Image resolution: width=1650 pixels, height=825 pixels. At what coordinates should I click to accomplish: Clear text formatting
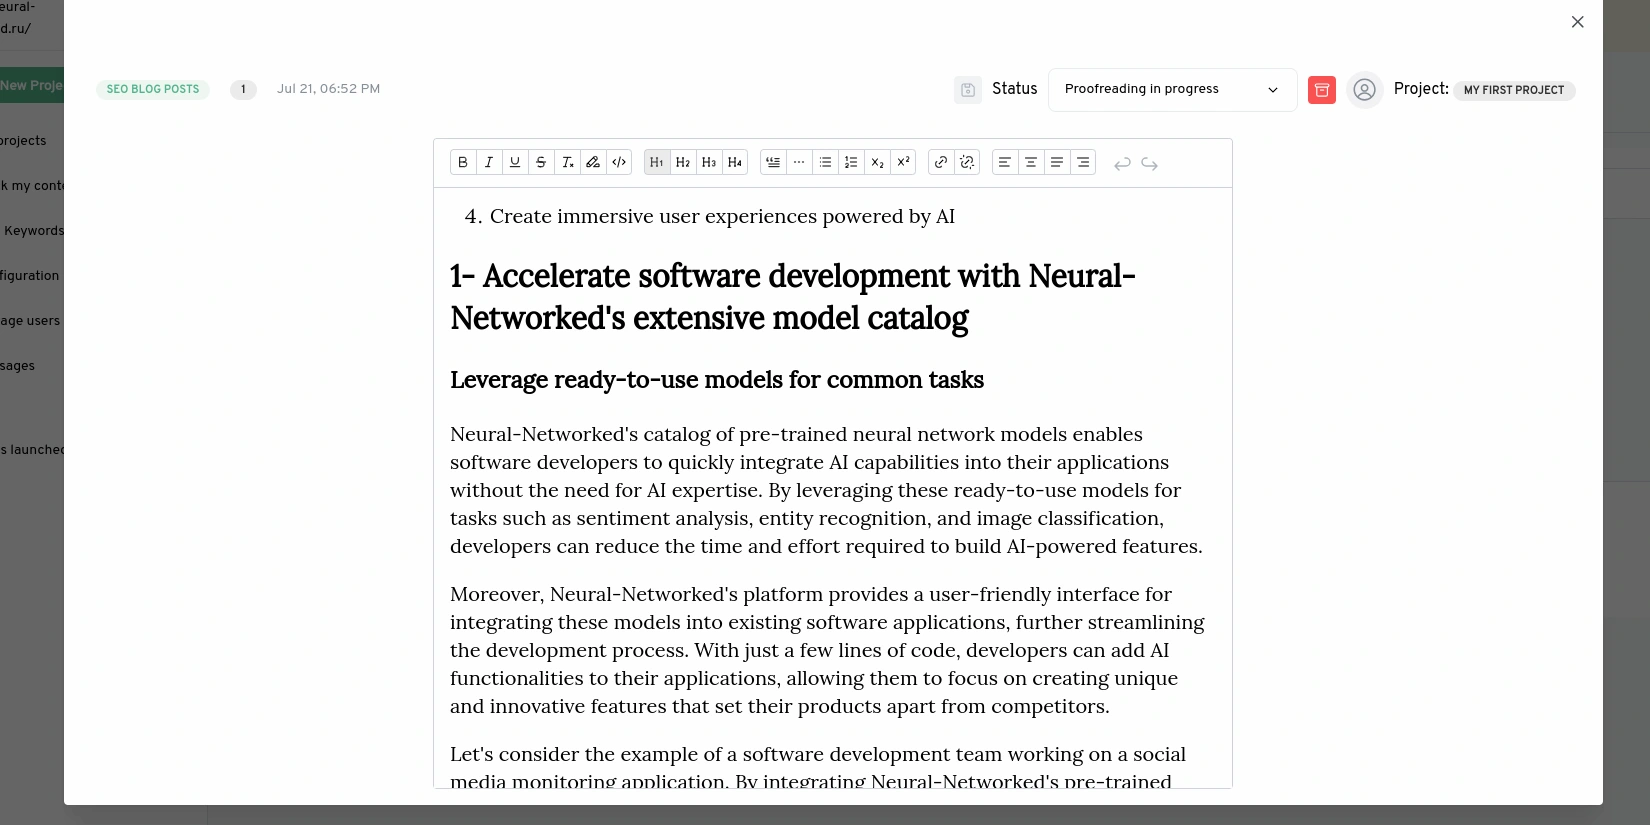point(567,162)
